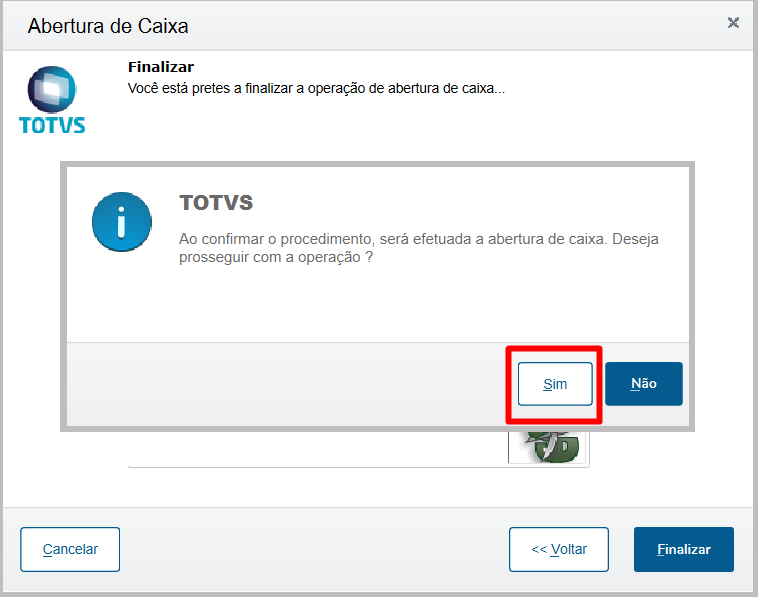Click the bold Finalizar step heading
The height and width of the screenshot is (601, 758).
(161, 67)
